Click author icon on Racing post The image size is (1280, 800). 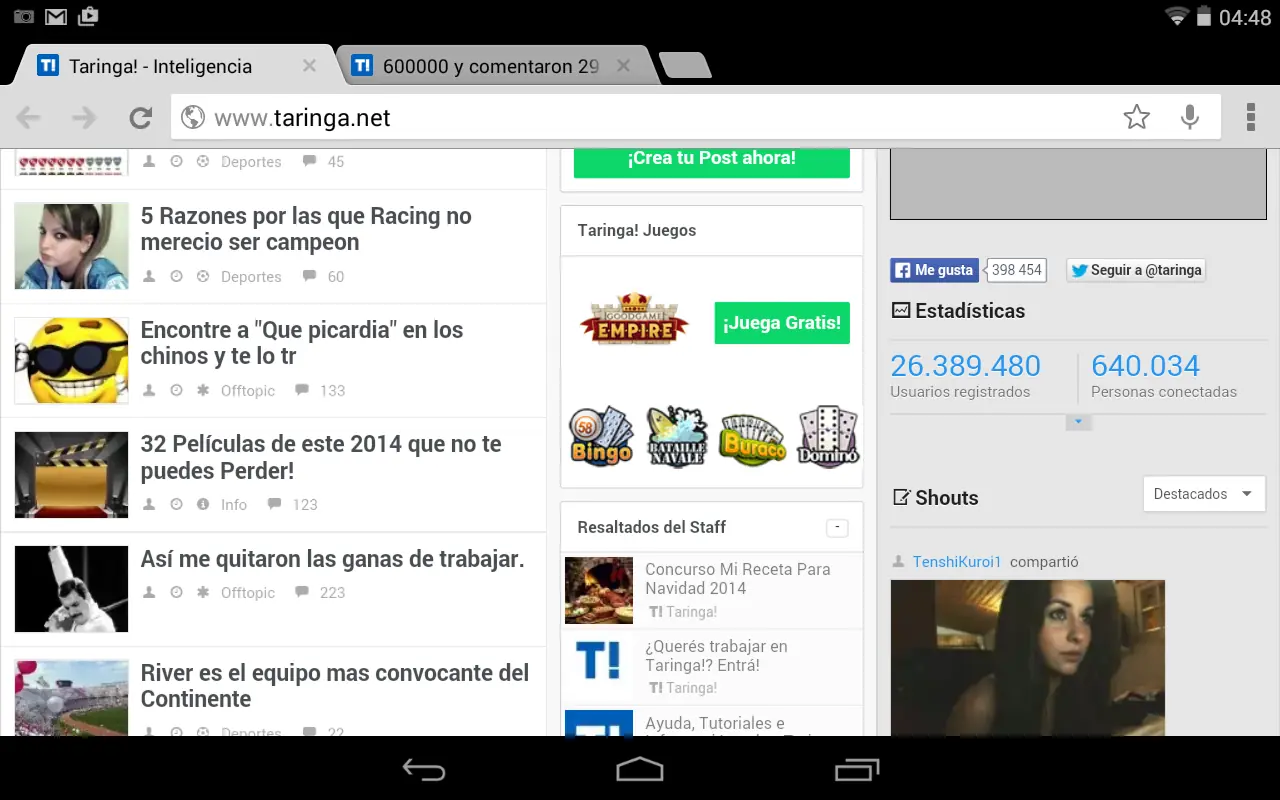pyautogui.click(x=149, y=276)
